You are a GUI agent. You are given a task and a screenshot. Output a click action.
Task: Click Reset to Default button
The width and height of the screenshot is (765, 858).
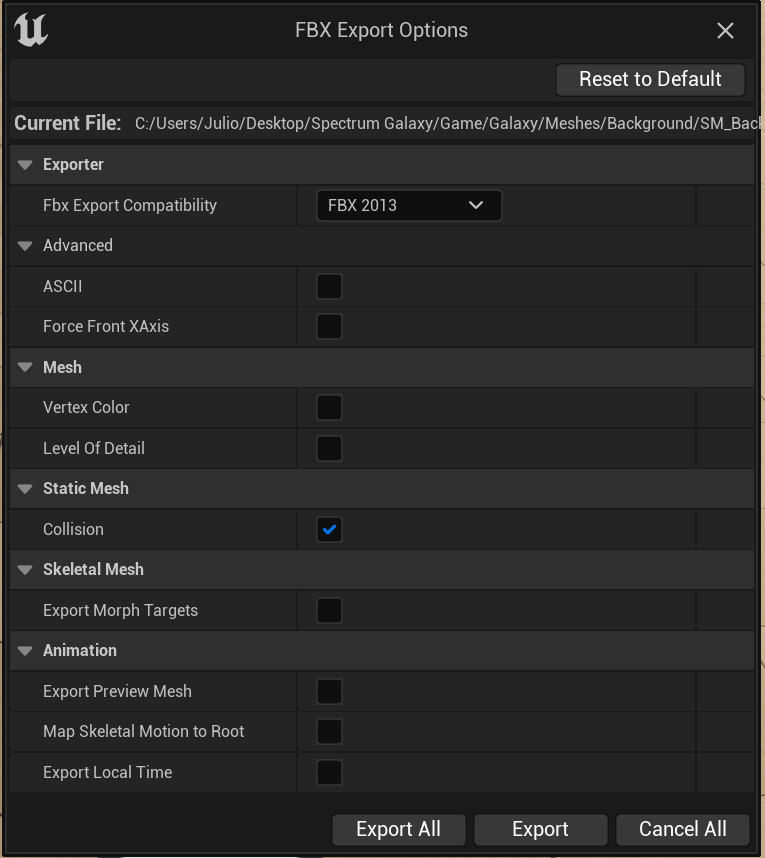650,79
